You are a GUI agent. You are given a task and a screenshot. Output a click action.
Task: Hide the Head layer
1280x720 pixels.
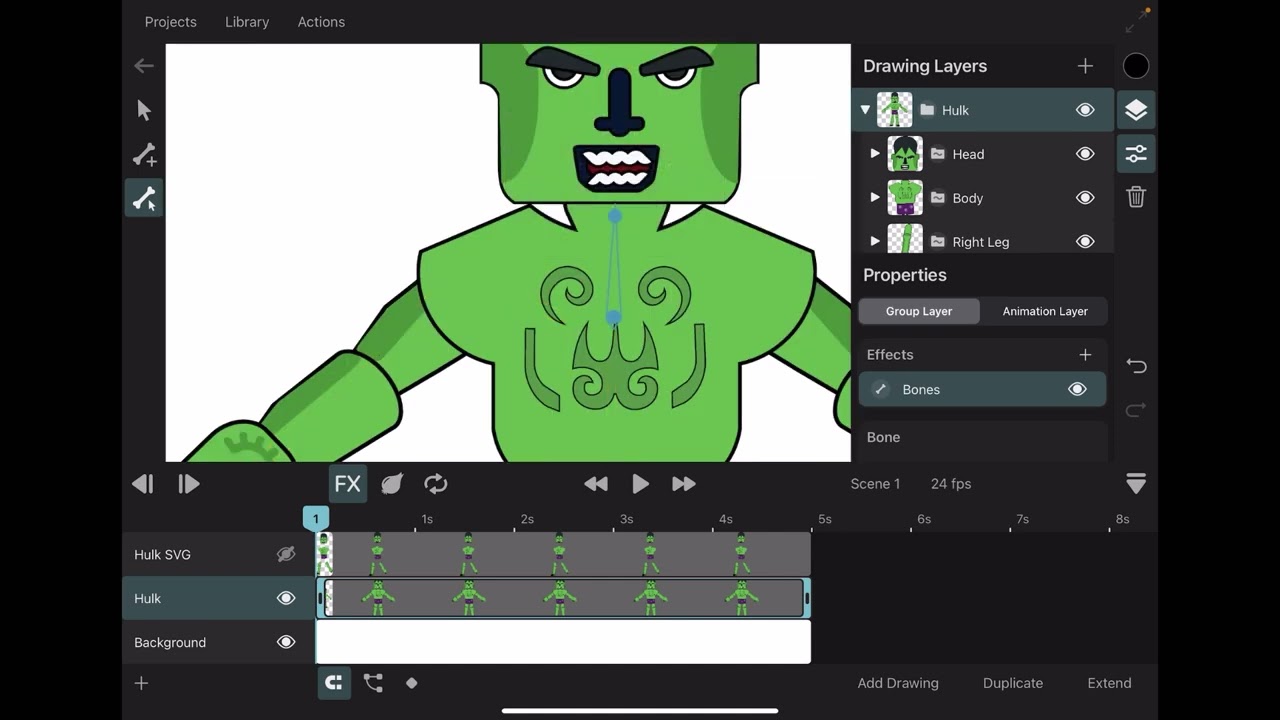pyautogui.click(x=1085, y=154)
